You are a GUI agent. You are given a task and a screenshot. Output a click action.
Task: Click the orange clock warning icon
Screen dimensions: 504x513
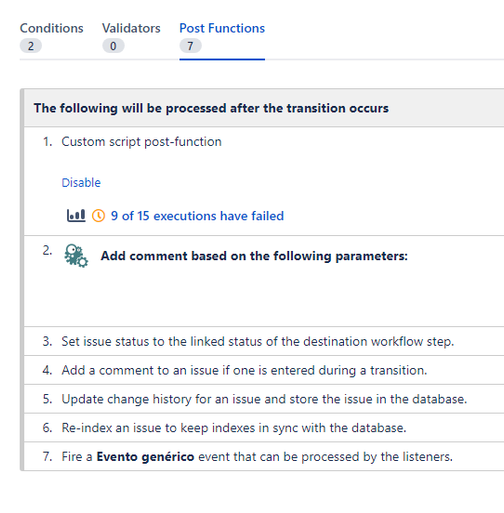98,216
